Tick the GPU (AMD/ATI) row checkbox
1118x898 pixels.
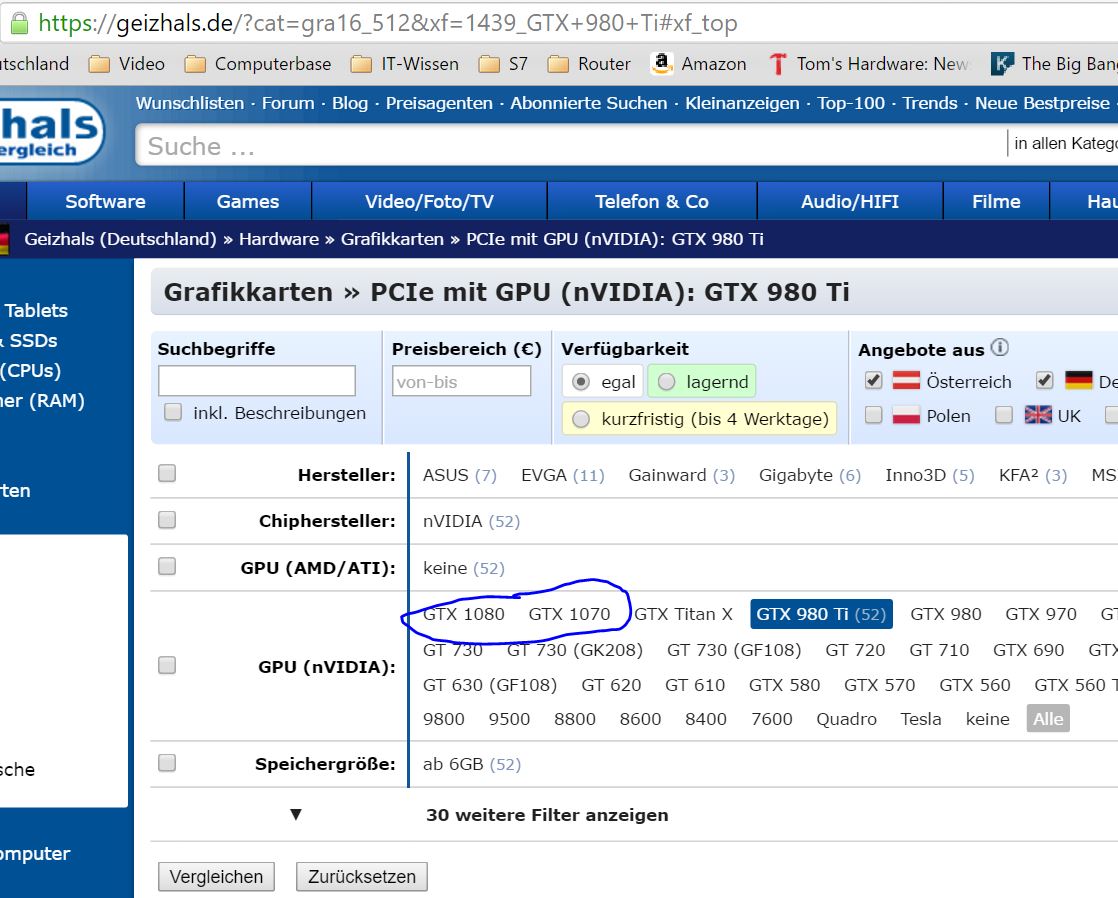point(167,566)
